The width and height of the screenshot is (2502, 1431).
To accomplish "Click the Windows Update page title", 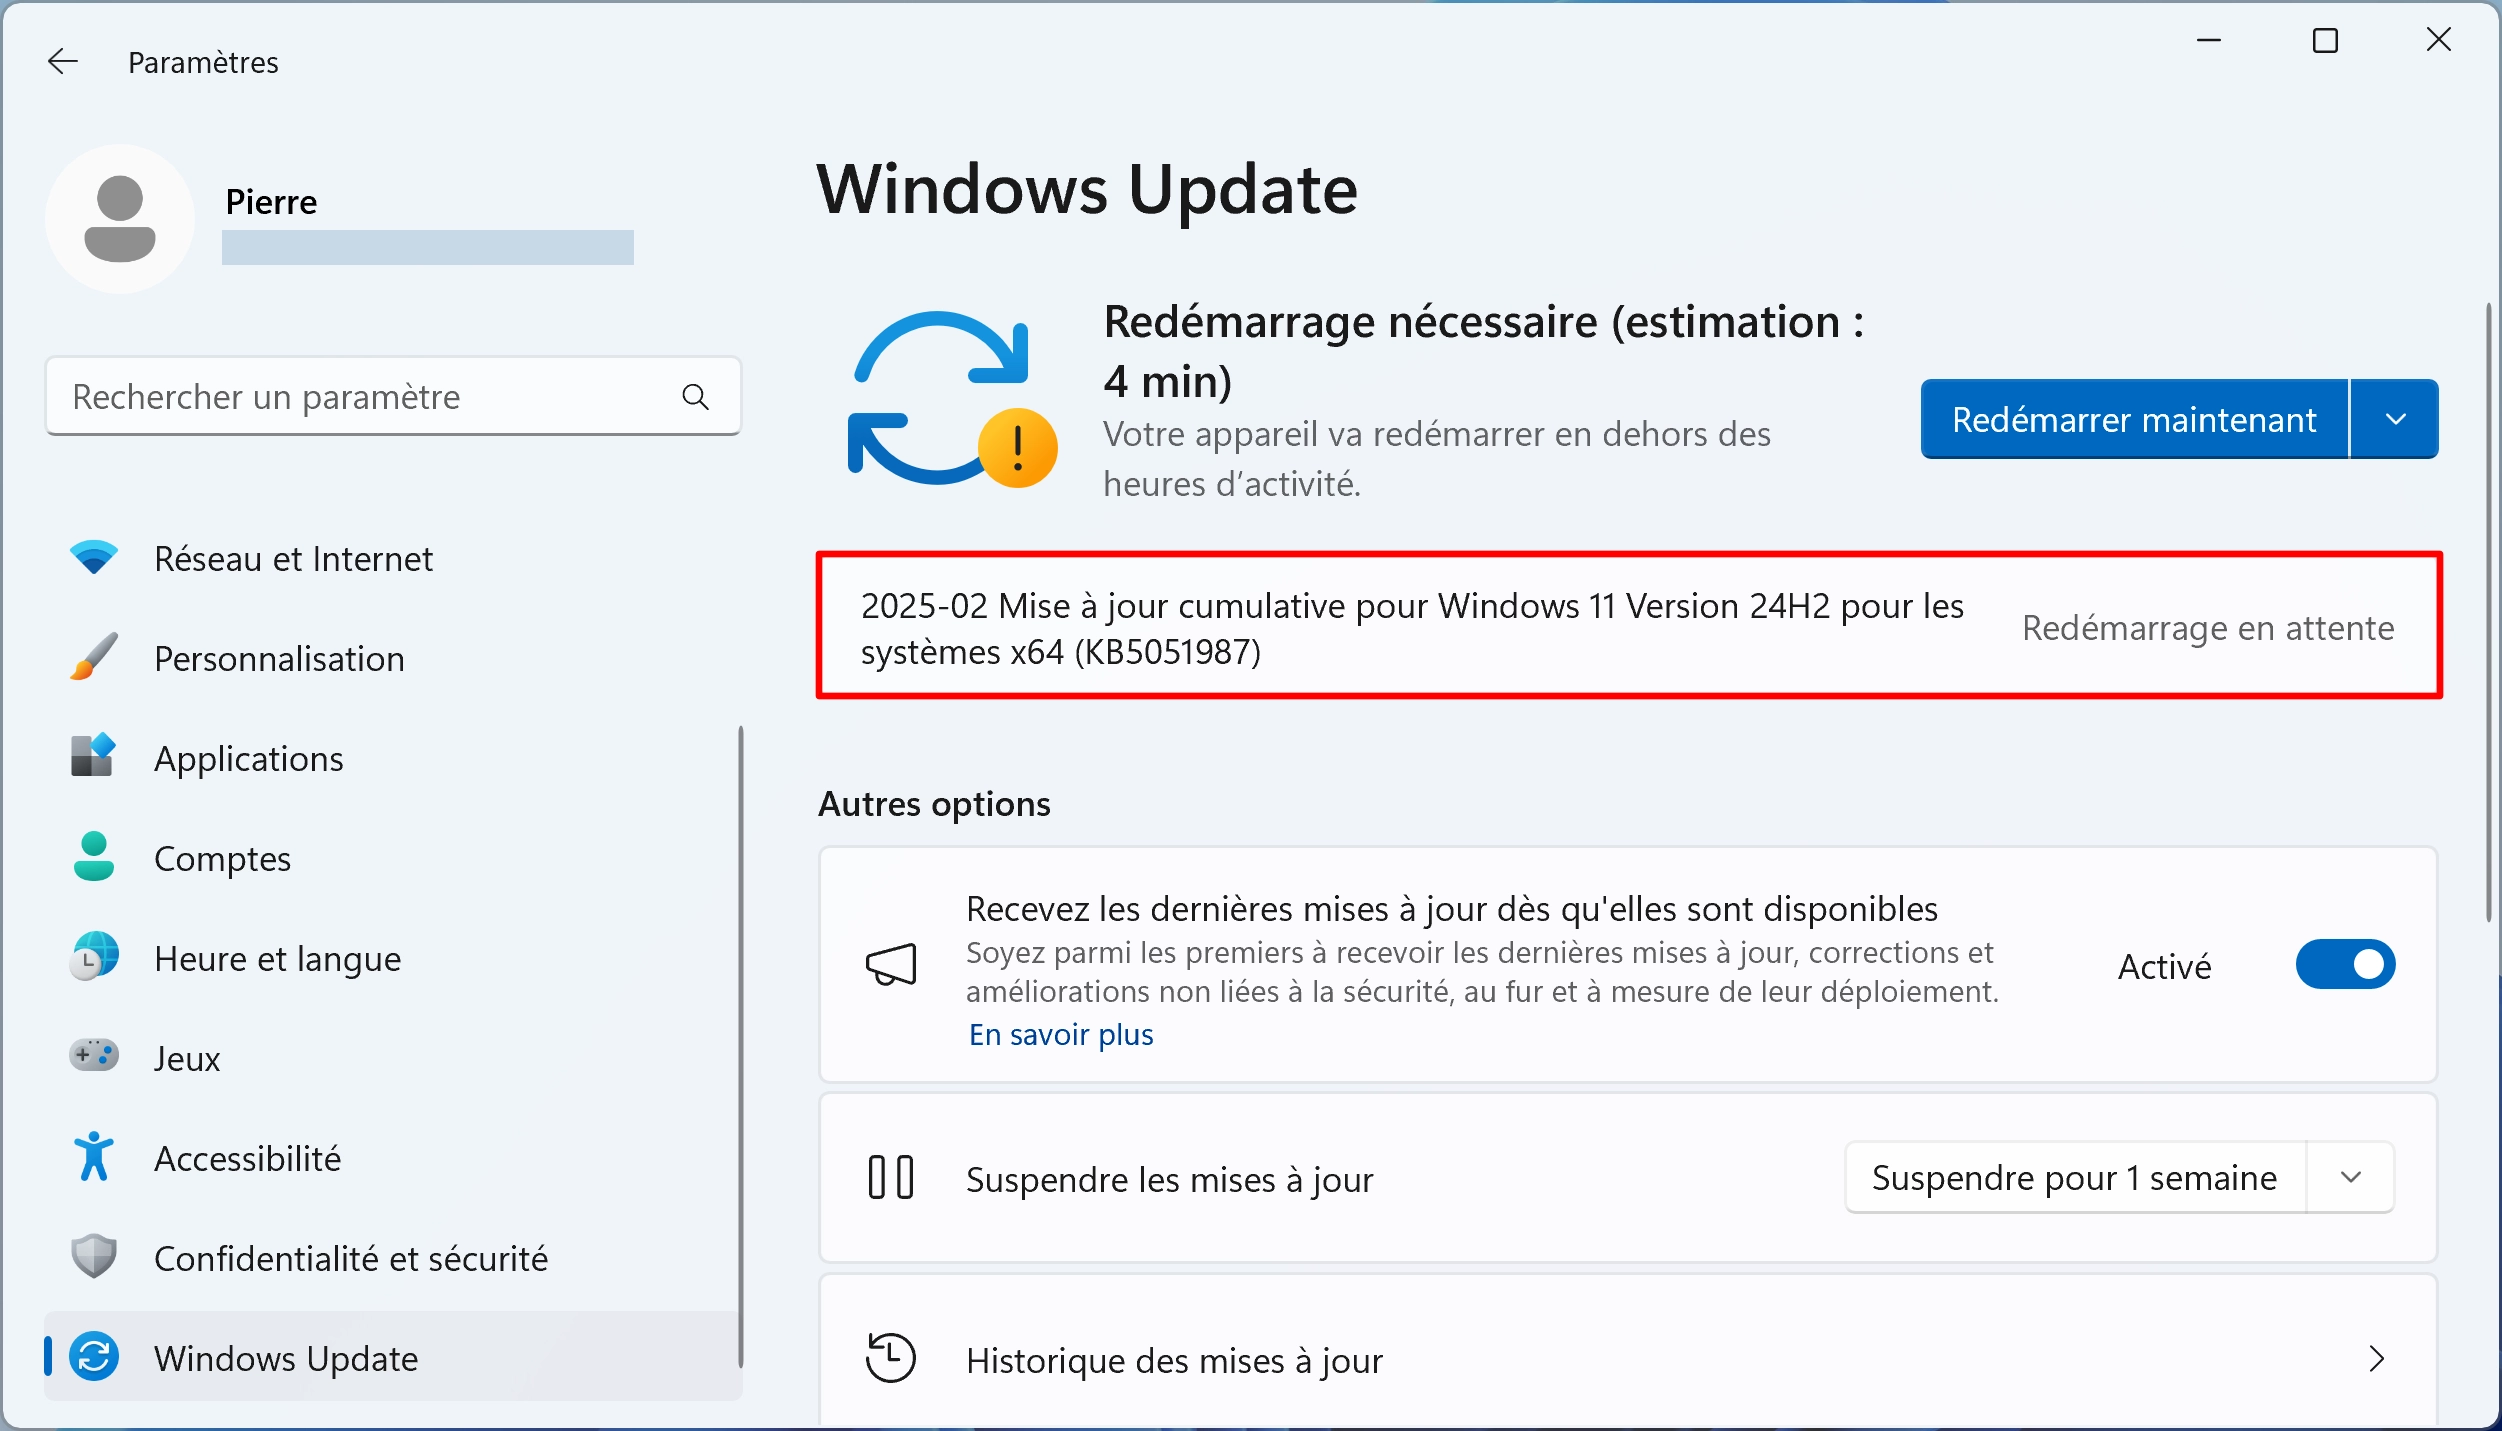I will click(1087, 190).
